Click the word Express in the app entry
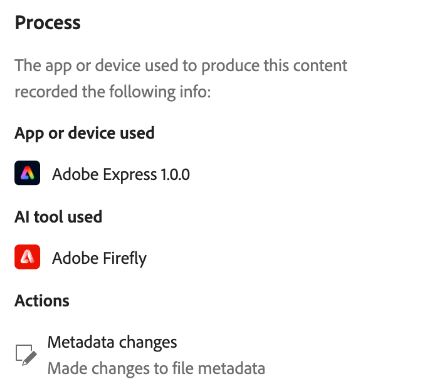This screenshot has height=390, width=432. click(x=130, y=175)
